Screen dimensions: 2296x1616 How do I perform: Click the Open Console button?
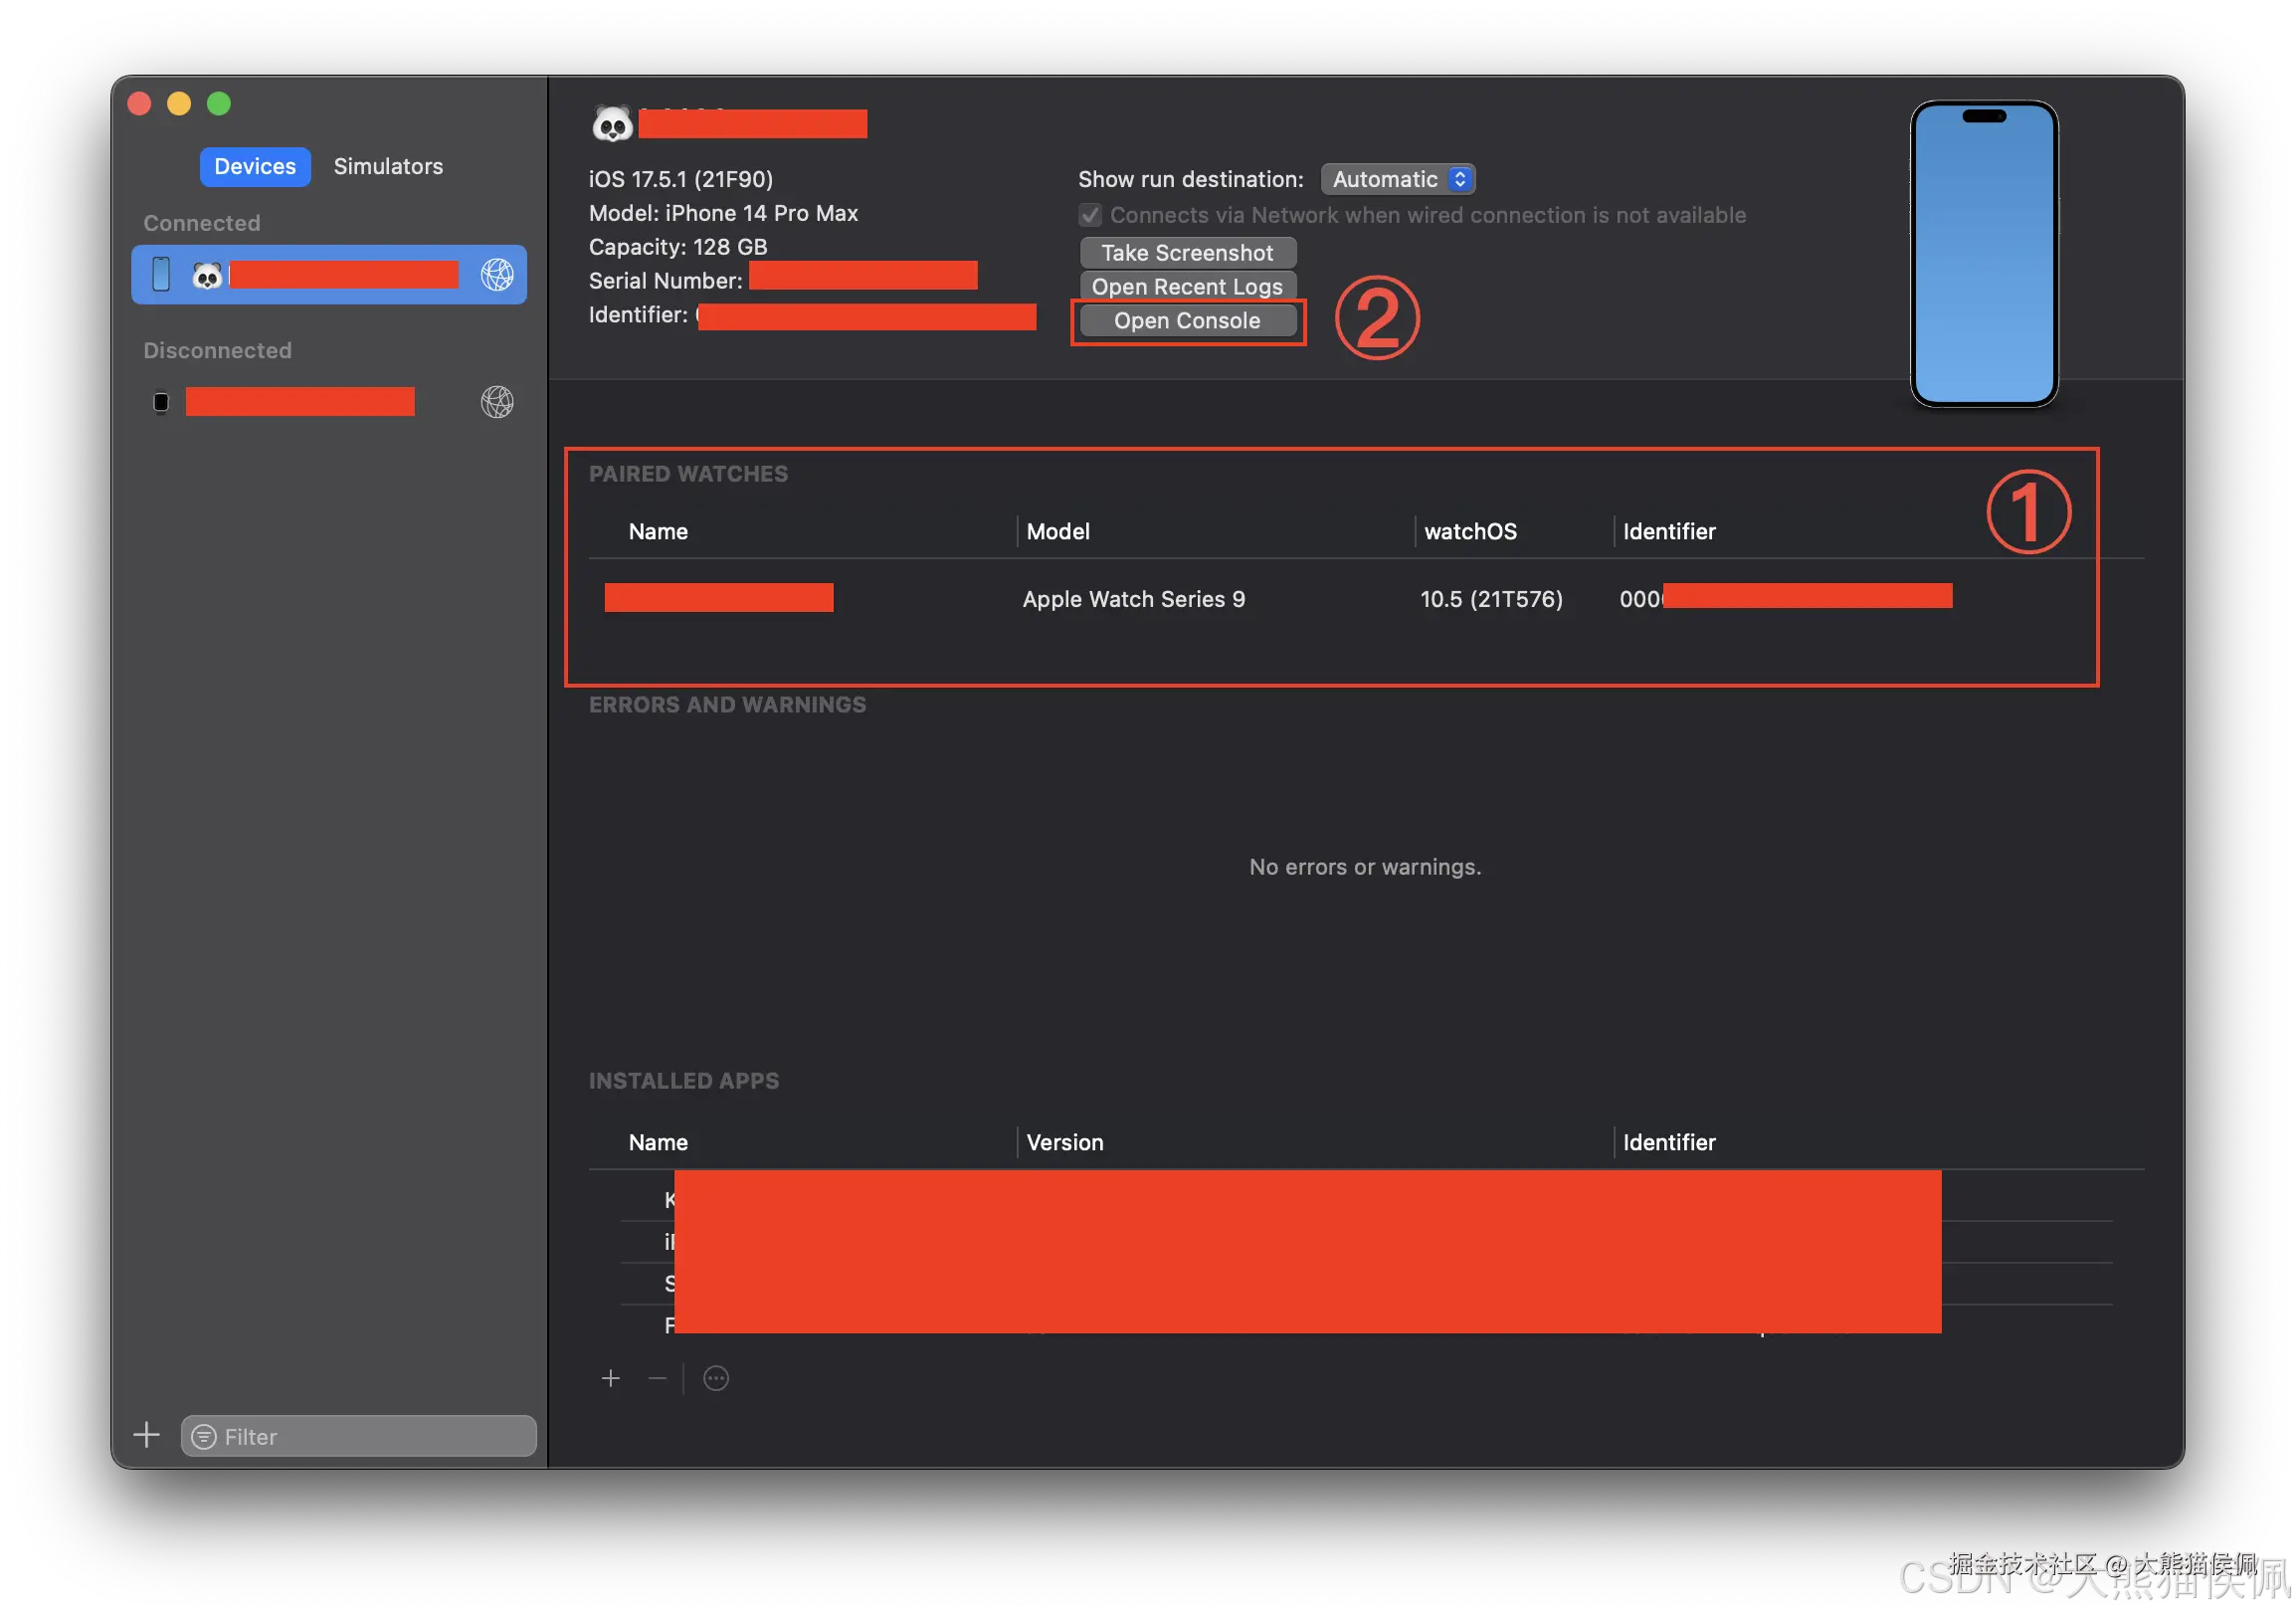tap(1187, 320)
